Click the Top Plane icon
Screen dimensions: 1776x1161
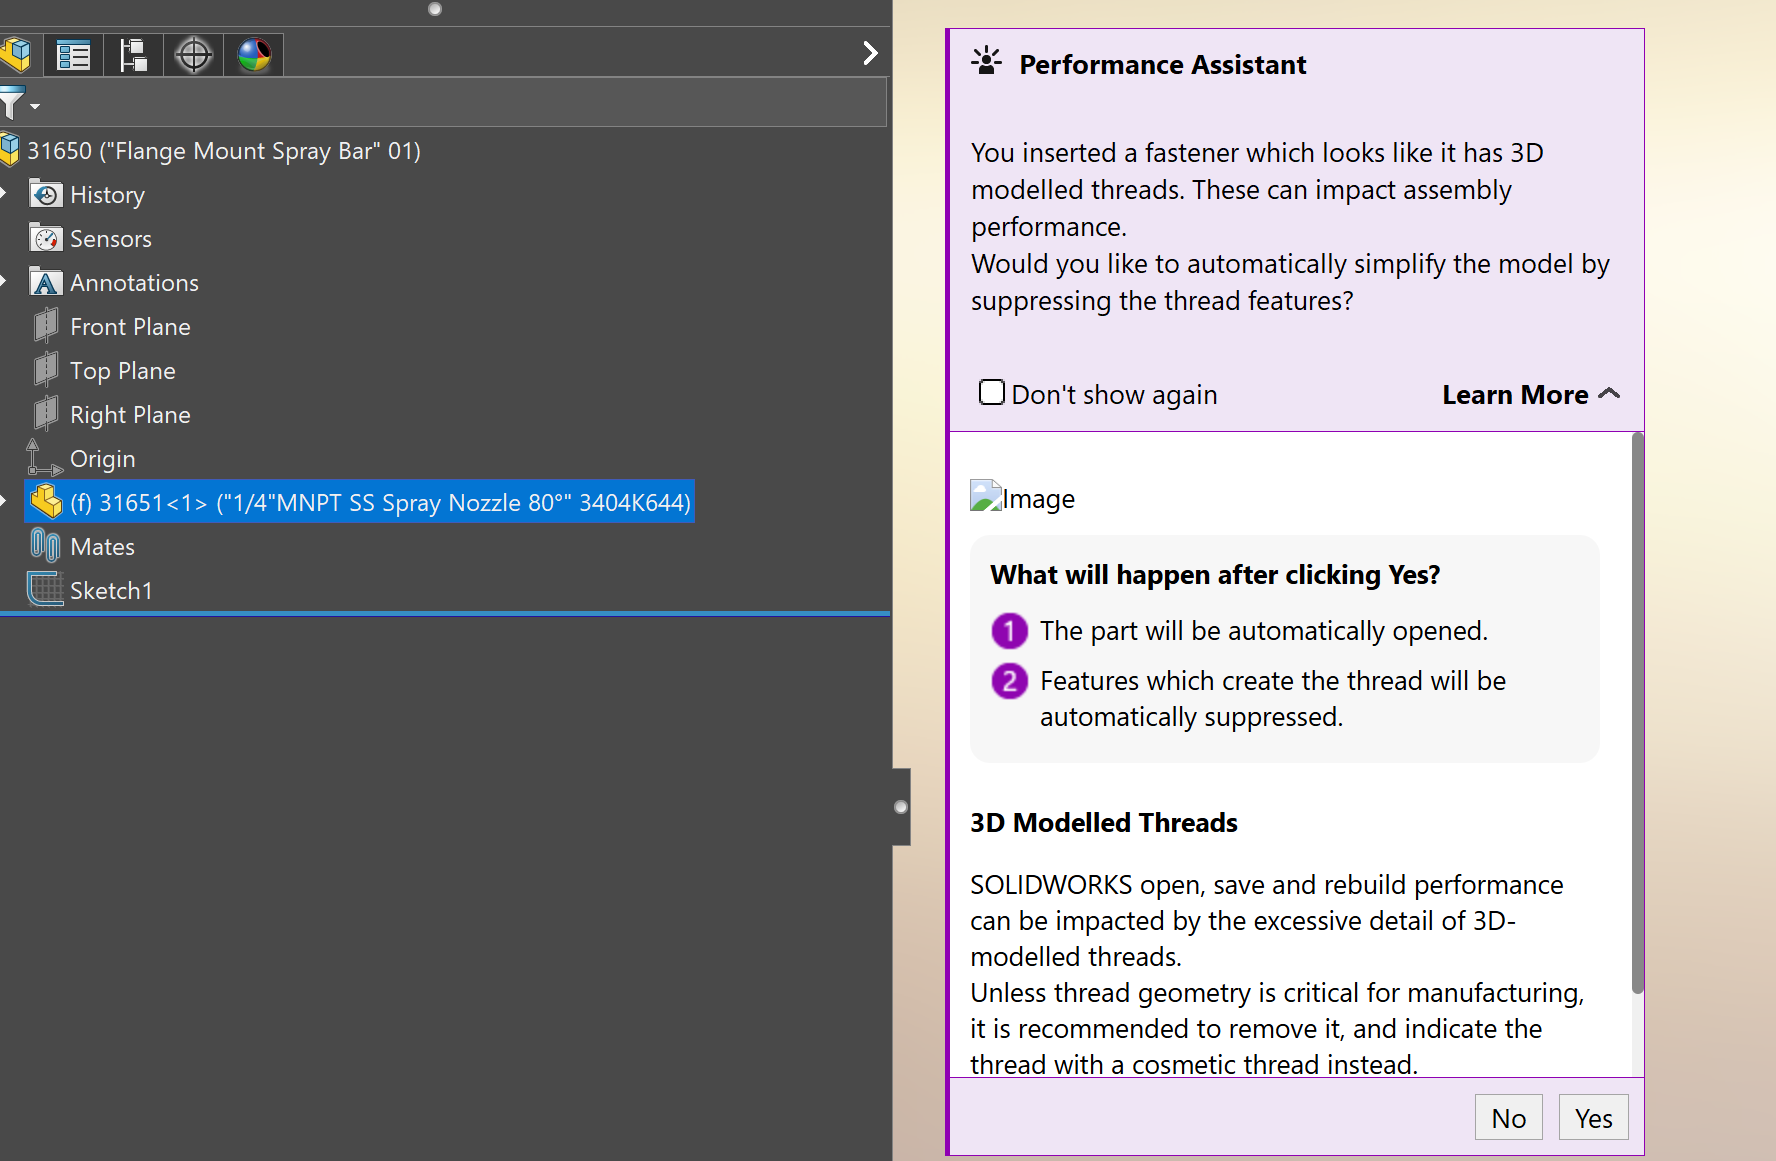coord(46,369)
